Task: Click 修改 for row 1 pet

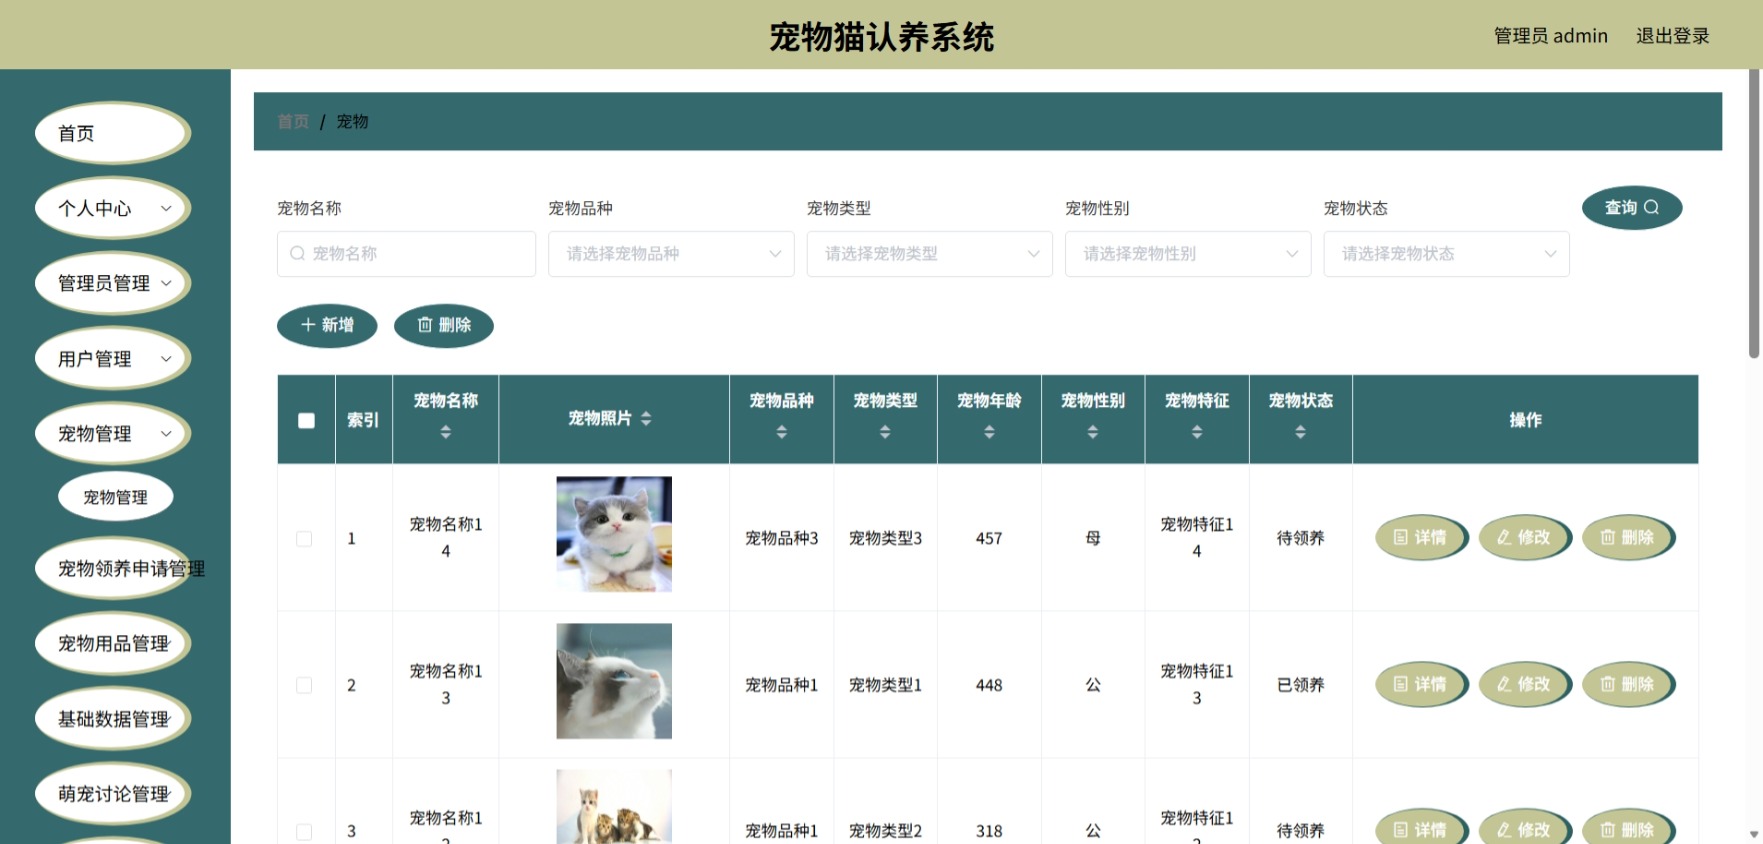Action: [x=1524, y=538]
